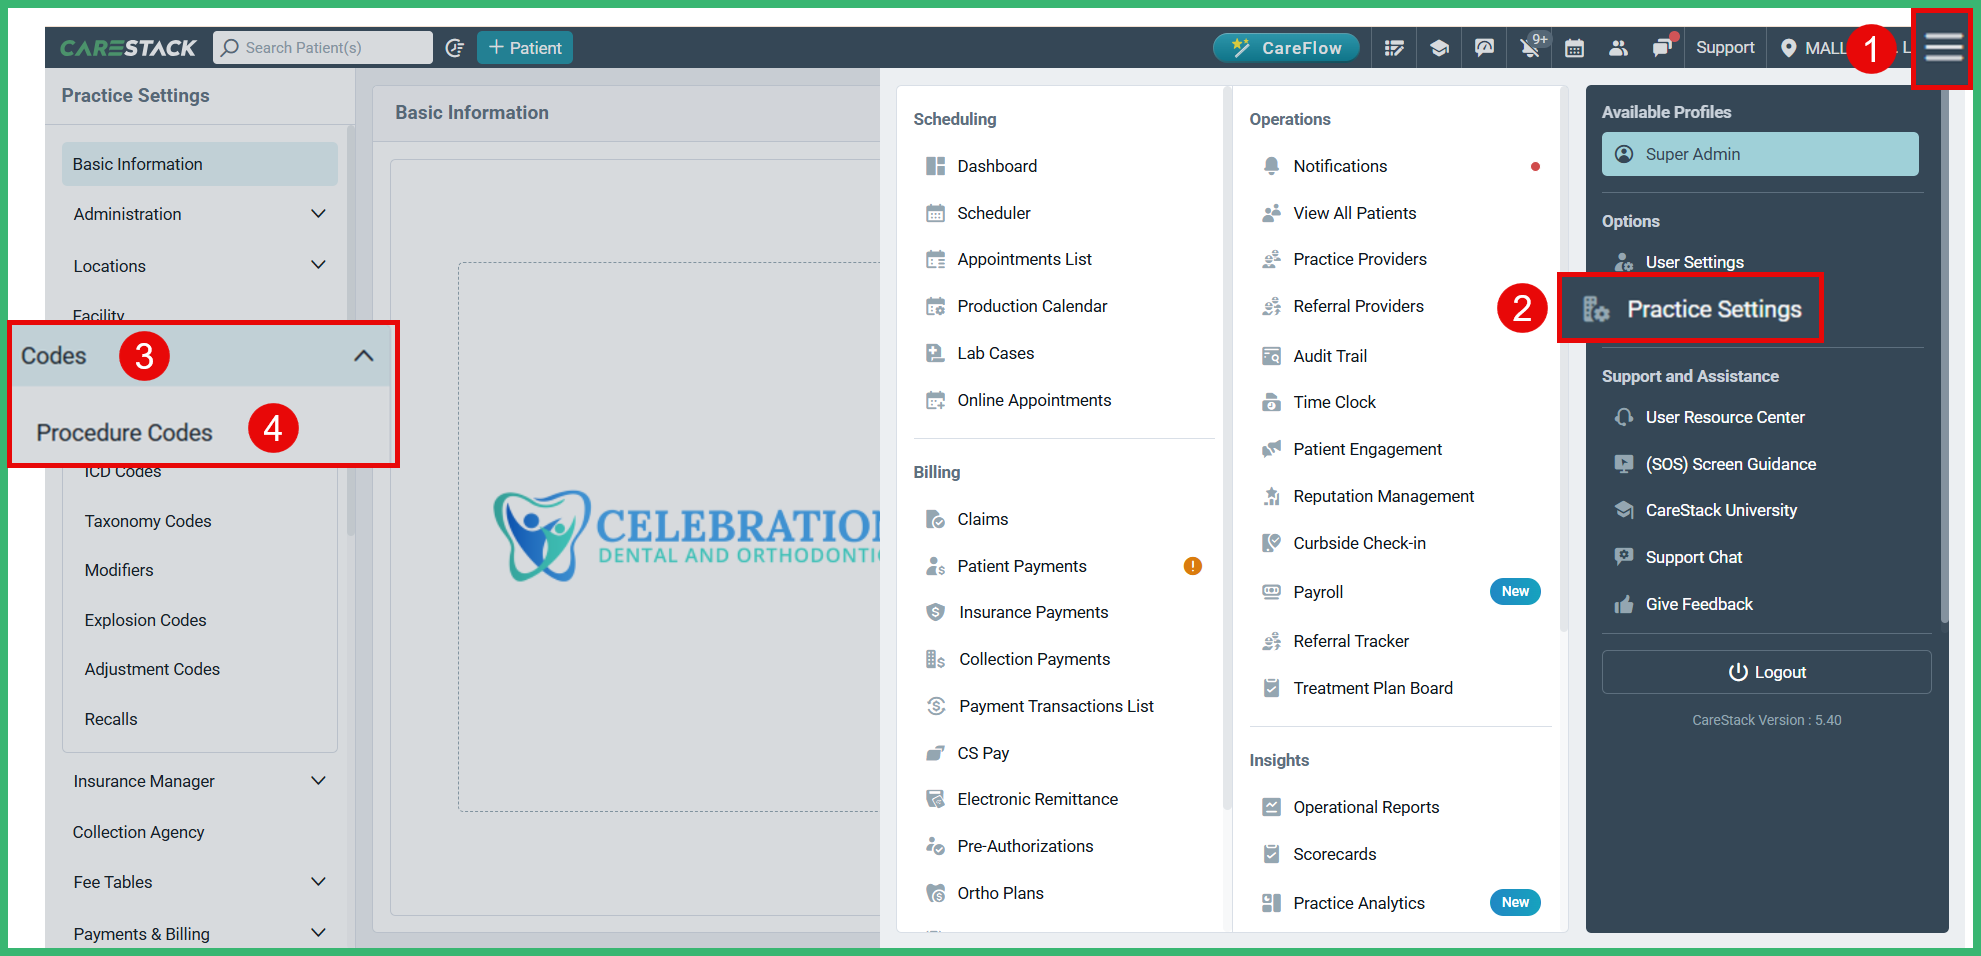Open Scheduler from the Scheduling menu
Image resolution: width=1981 pixels, height=956 pixels.
pos(993,212)
